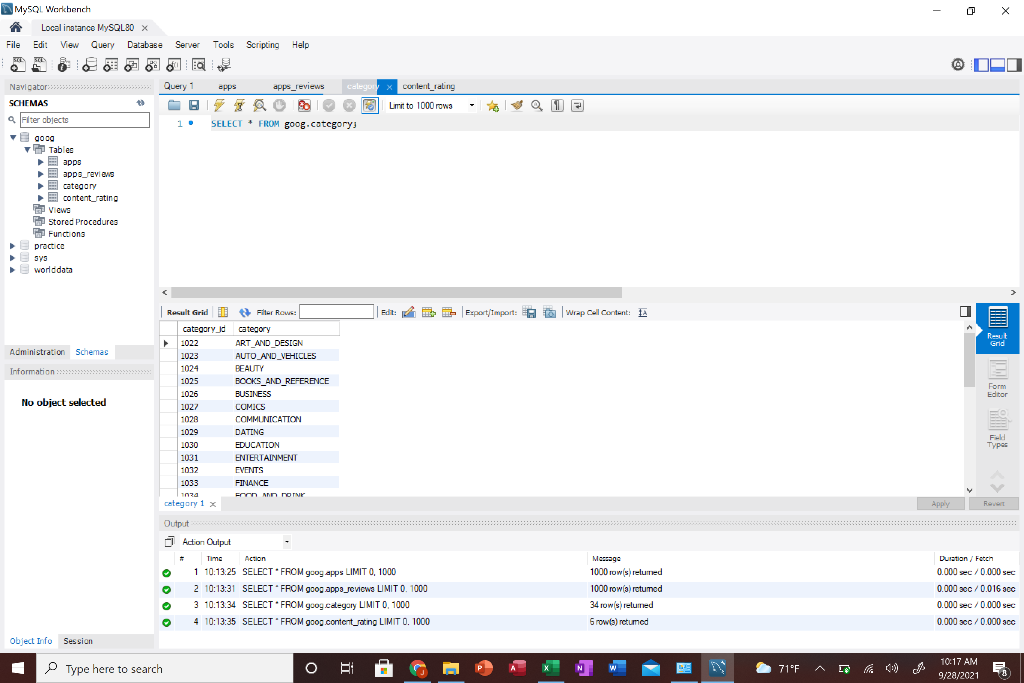
Task: Open script file folder icon in editor
Action: pyautogui.click(x=174, y=105)
